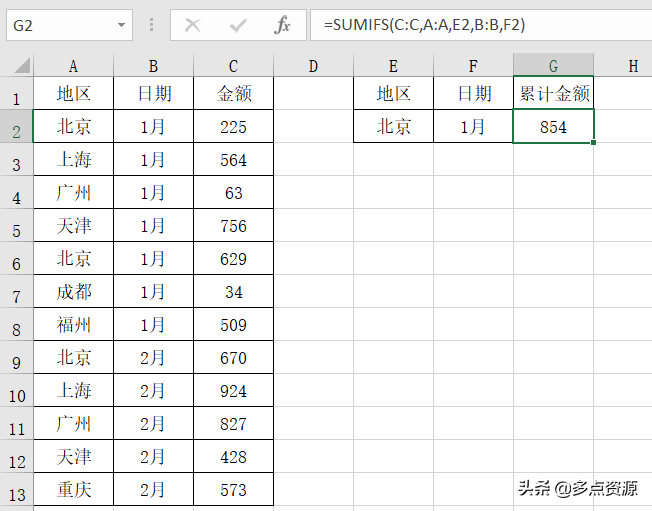Select row 5 header
The width and height of the screenshot is (652, 511).
[x=16, y=225]
